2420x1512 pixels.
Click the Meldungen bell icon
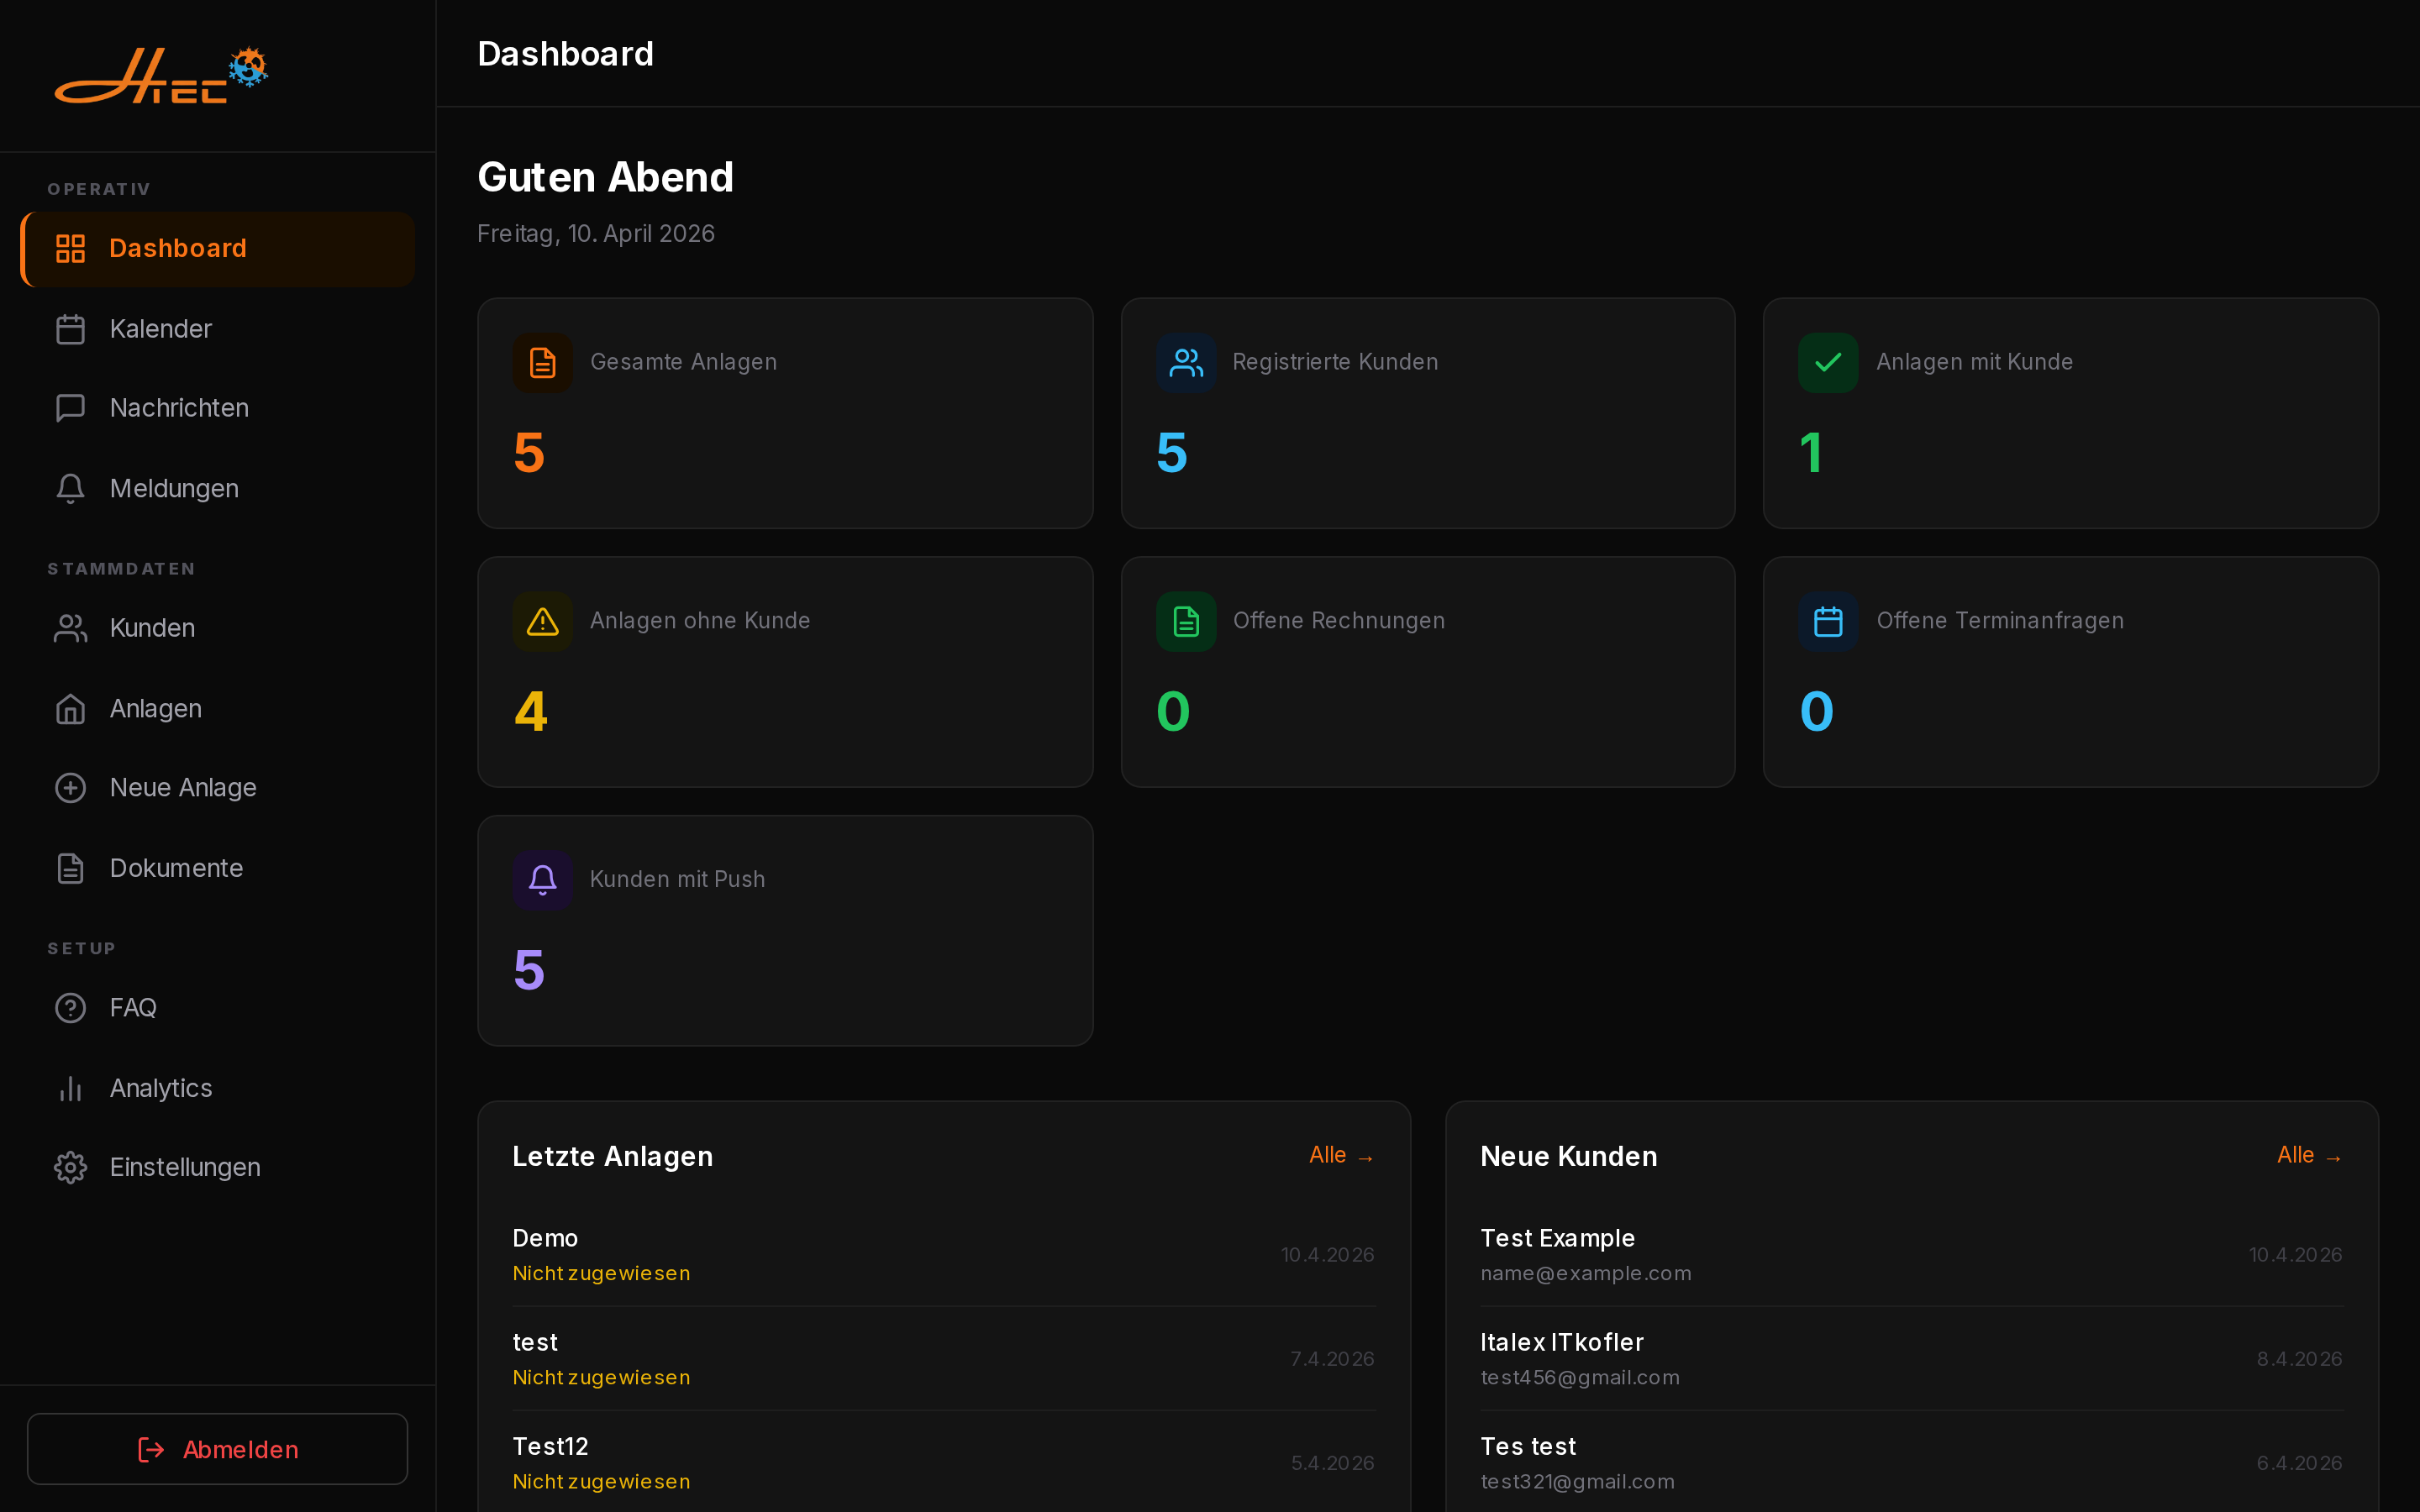(70, 488)
